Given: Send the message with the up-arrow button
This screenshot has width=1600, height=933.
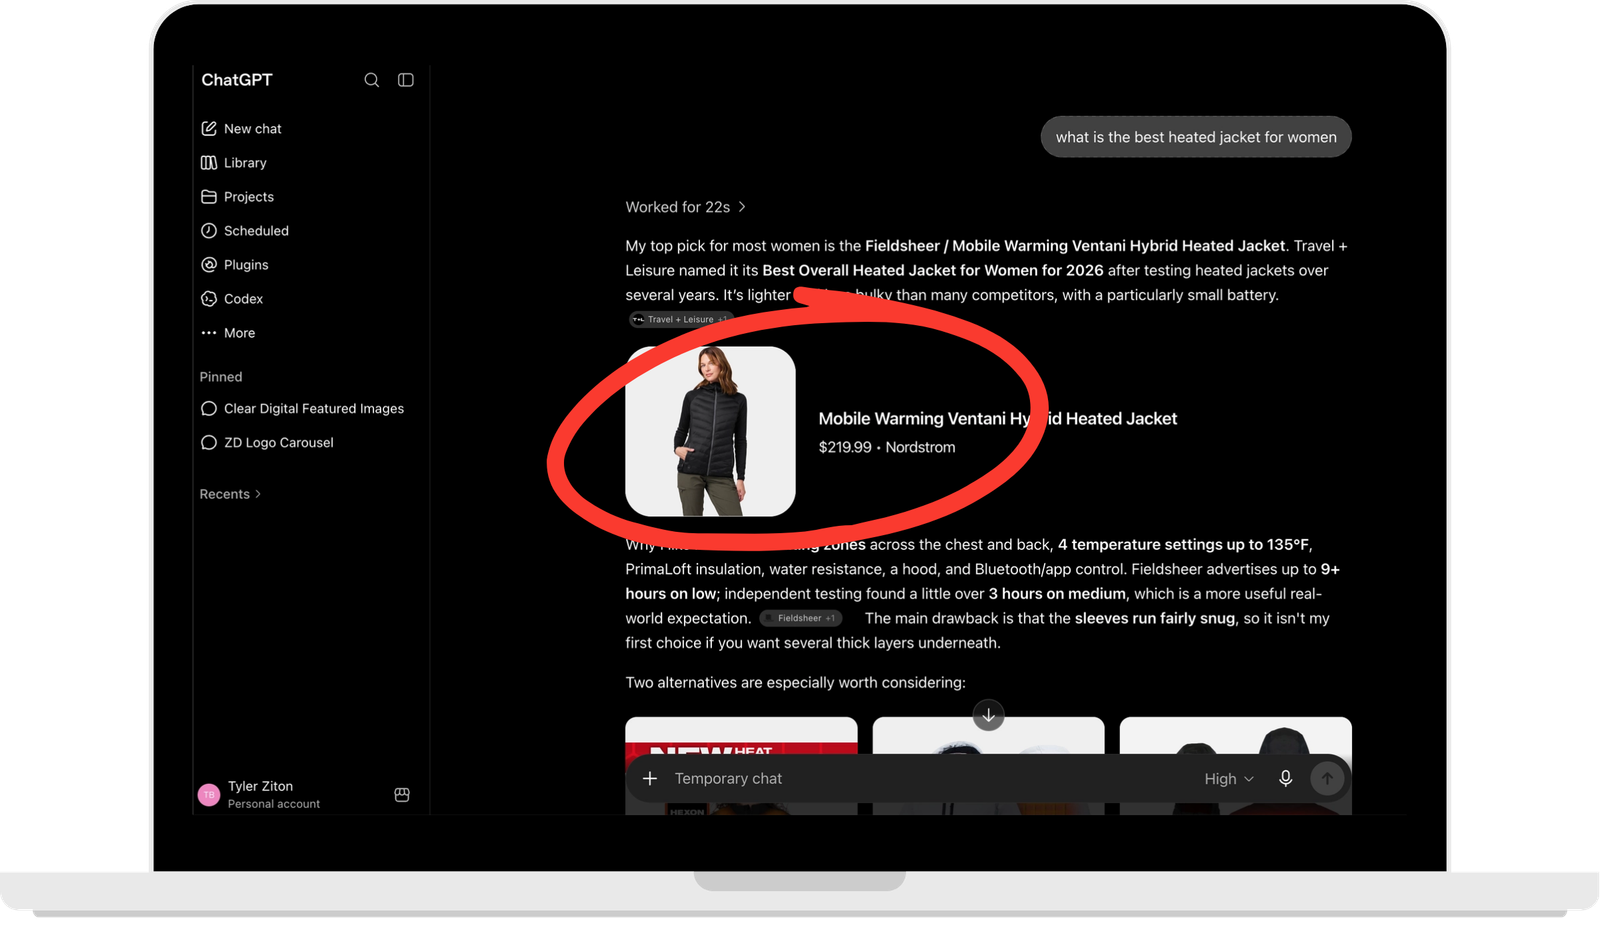Looking at the screenshot, I should coord(1327,779).
